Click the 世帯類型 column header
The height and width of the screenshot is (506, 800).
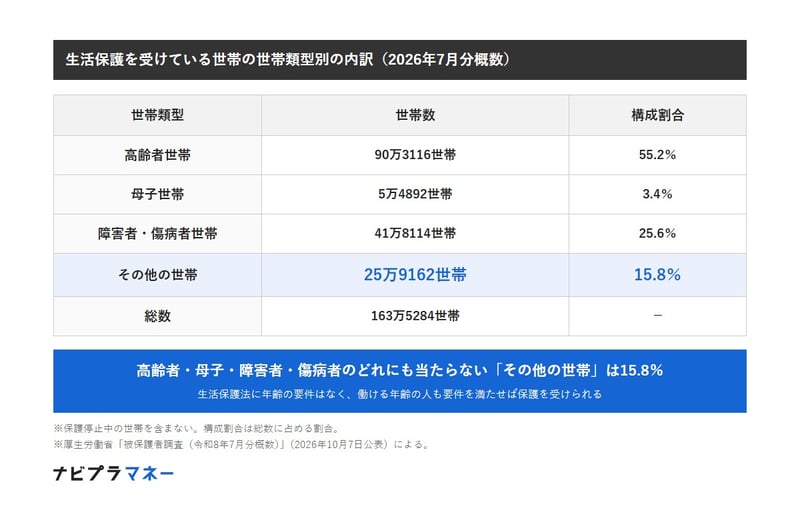(158, 115)
